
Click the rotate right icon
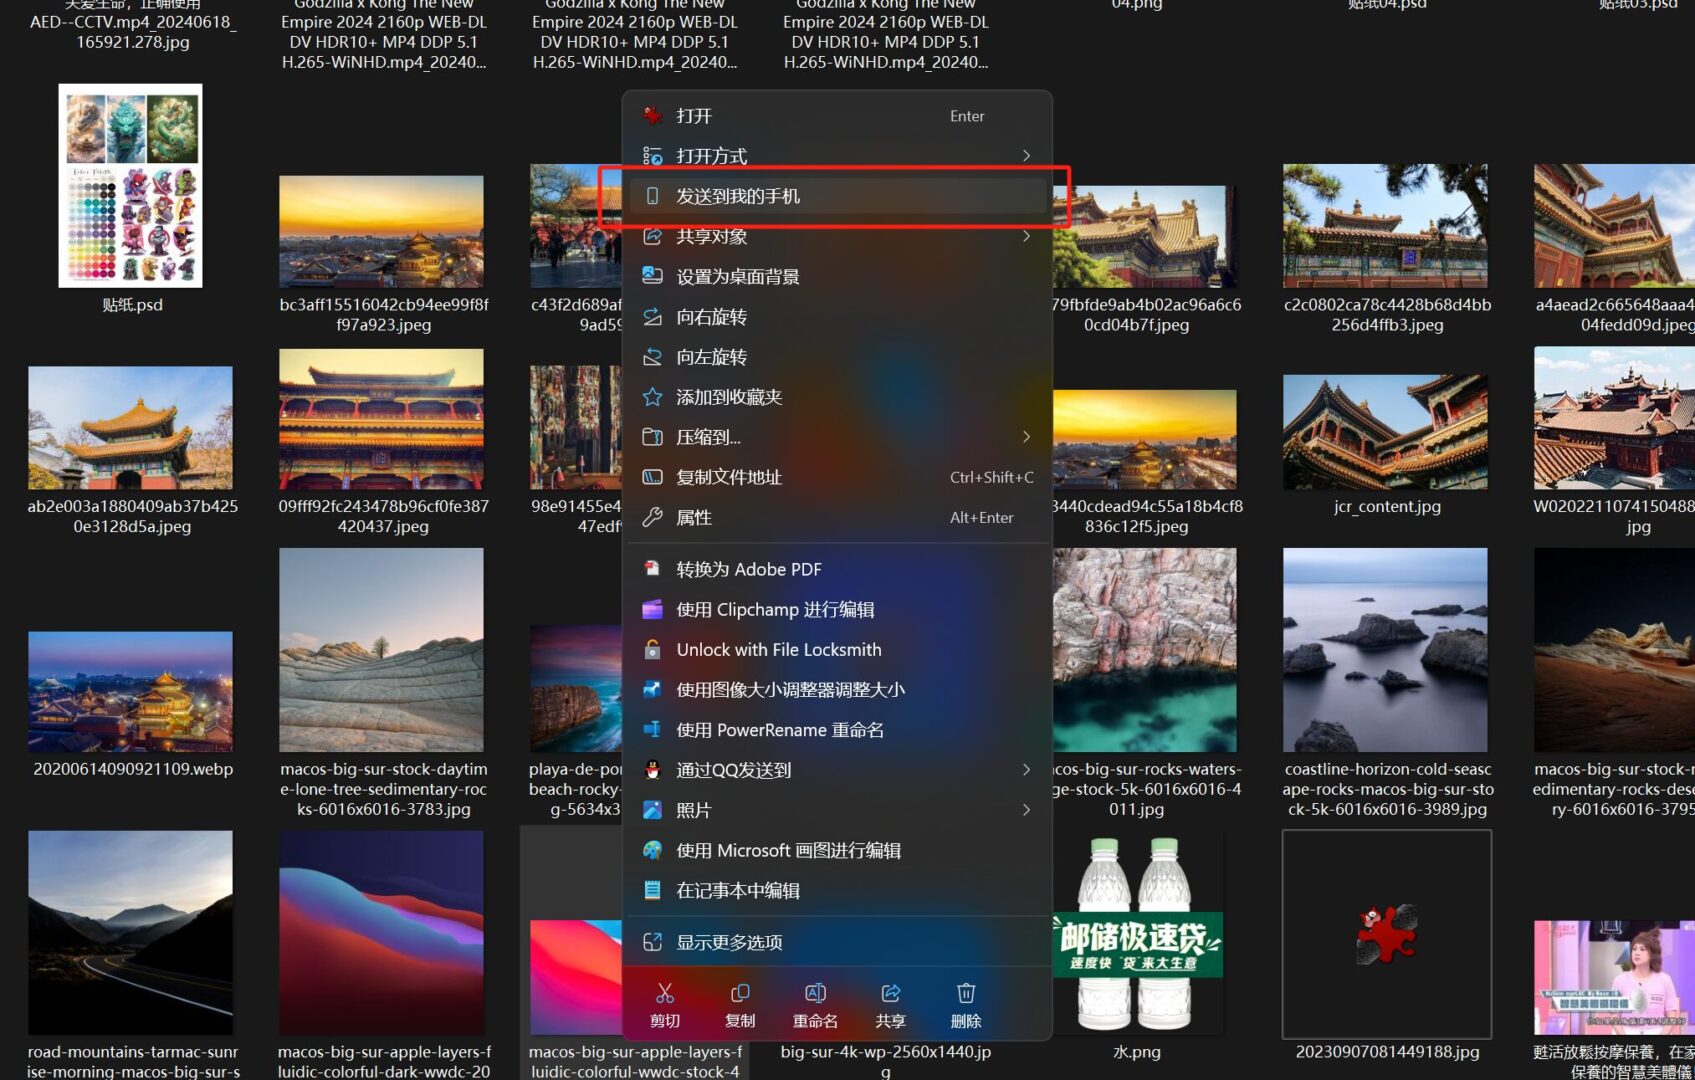coord(652,317)
